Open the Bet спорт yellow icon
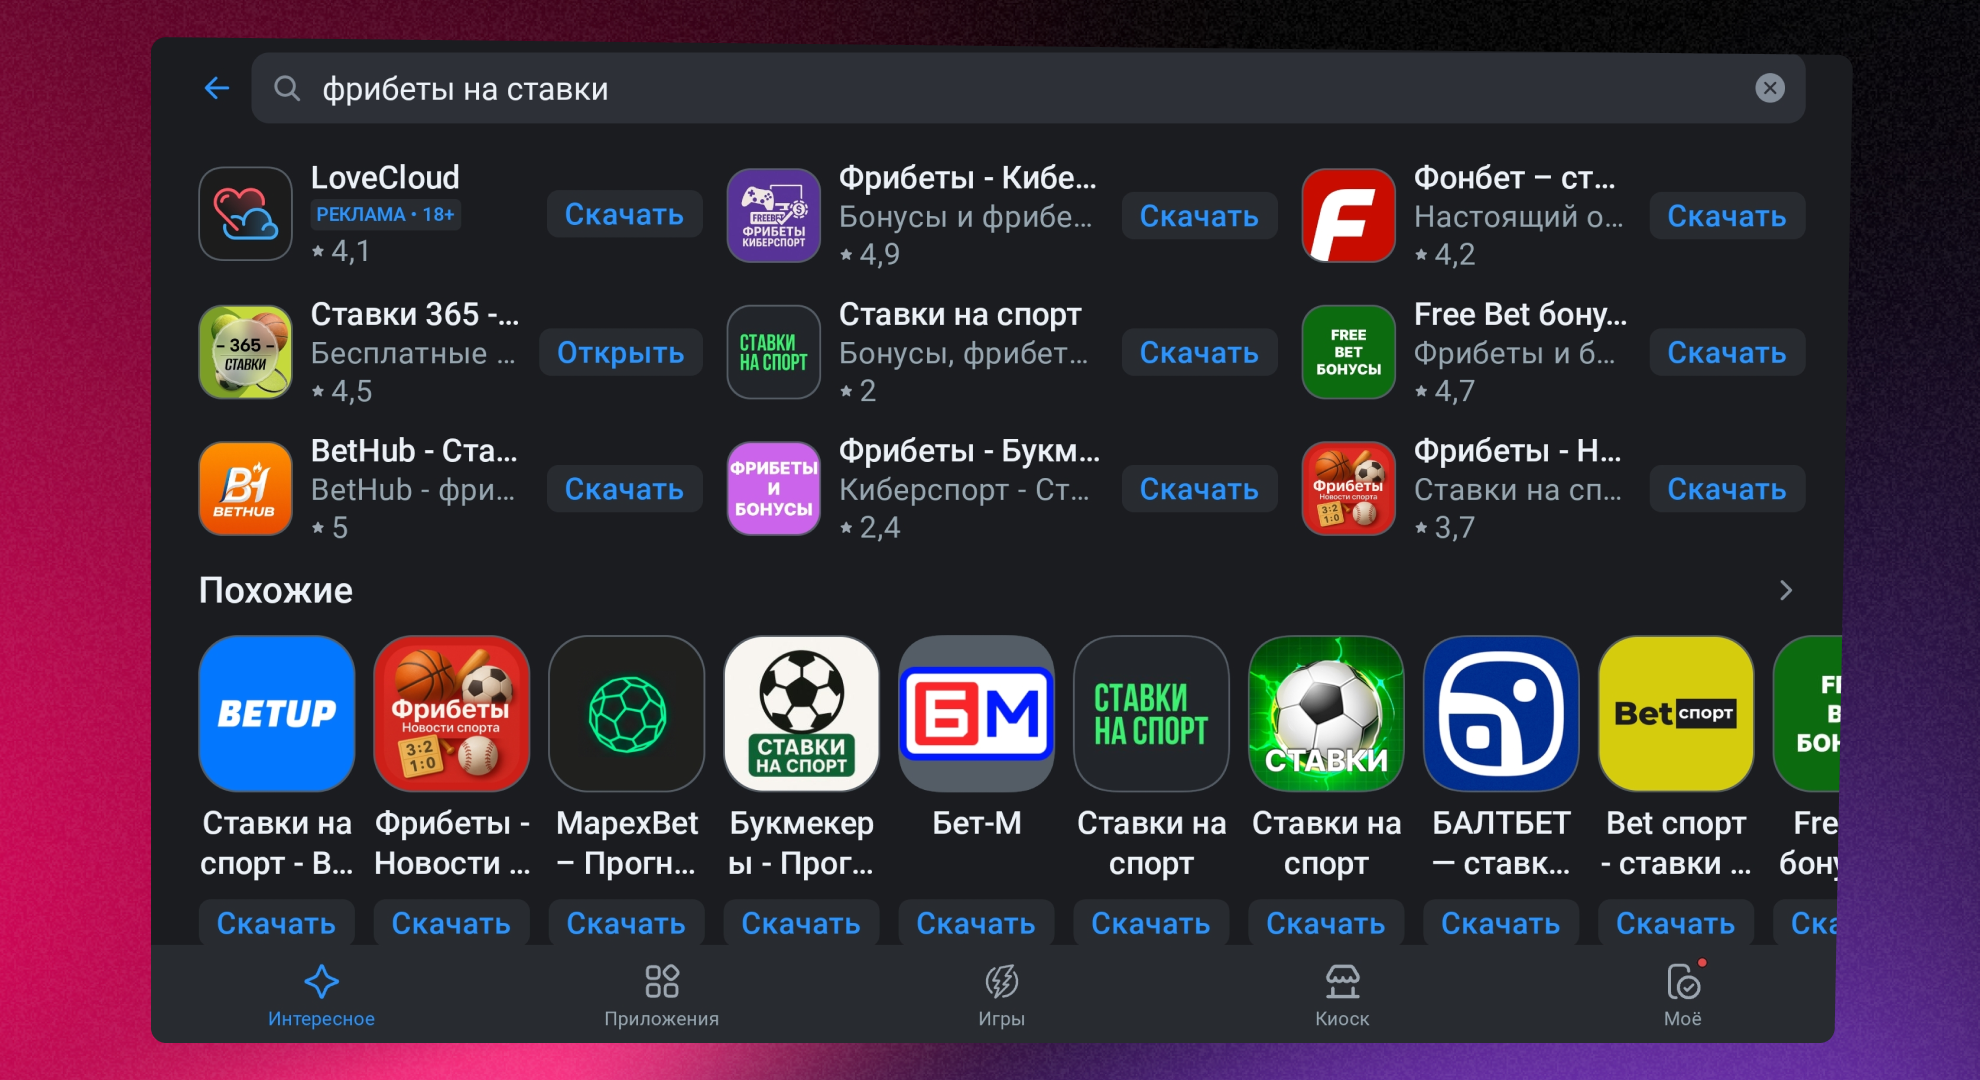1980x1080 pixels. click(1676, 714)
